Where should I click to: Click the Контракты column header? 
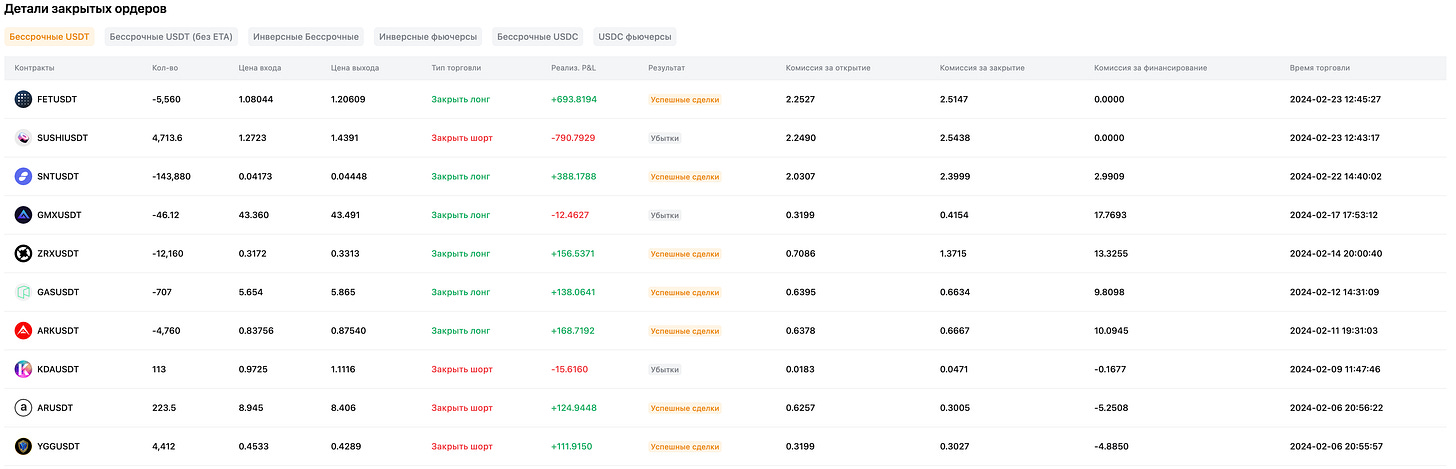click(x=35, y=68)
